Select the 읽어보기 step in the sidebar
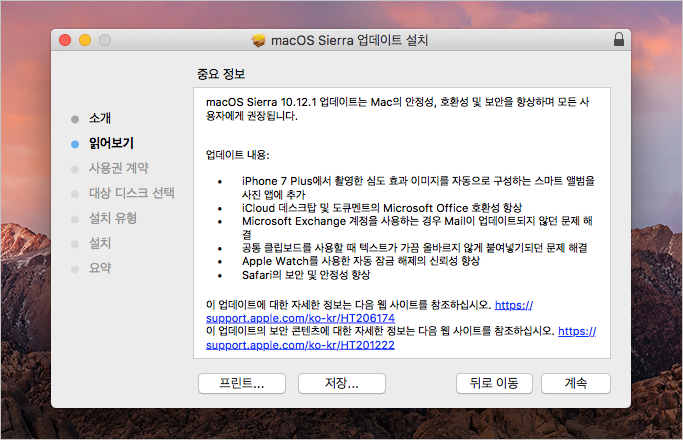This screenshot has width=683, height=440. tap(112, 143)
